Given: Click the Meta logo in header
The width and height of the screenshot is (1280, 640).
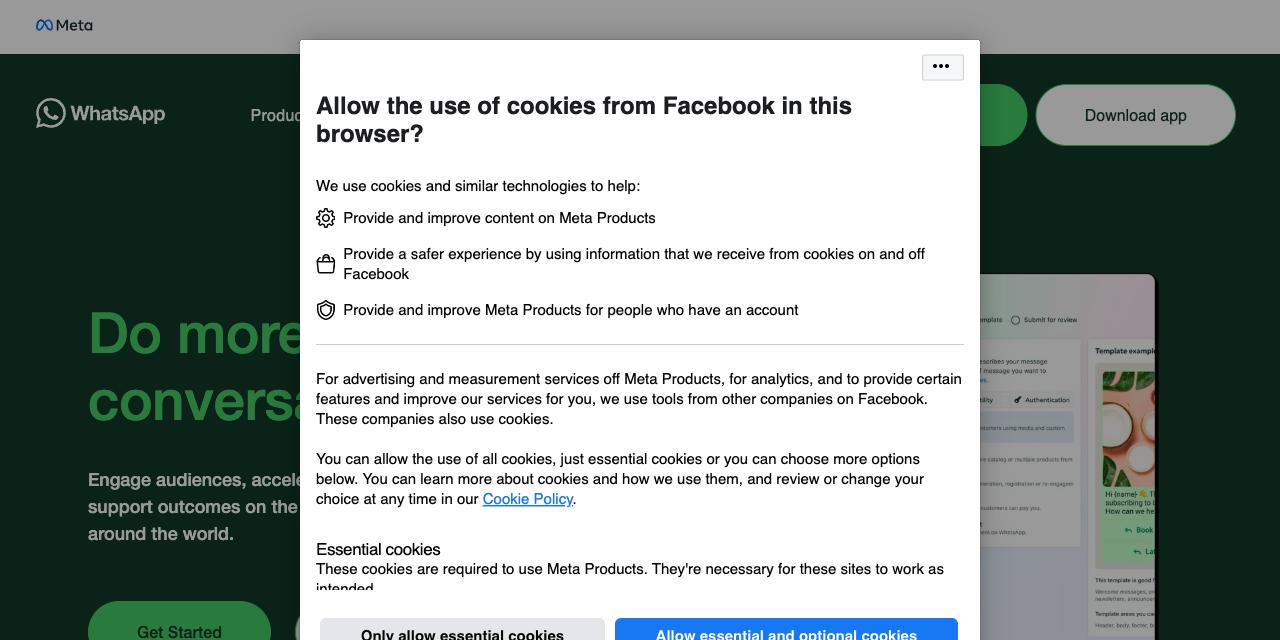Looking at the screenshot, I should (x=64, y=25).
